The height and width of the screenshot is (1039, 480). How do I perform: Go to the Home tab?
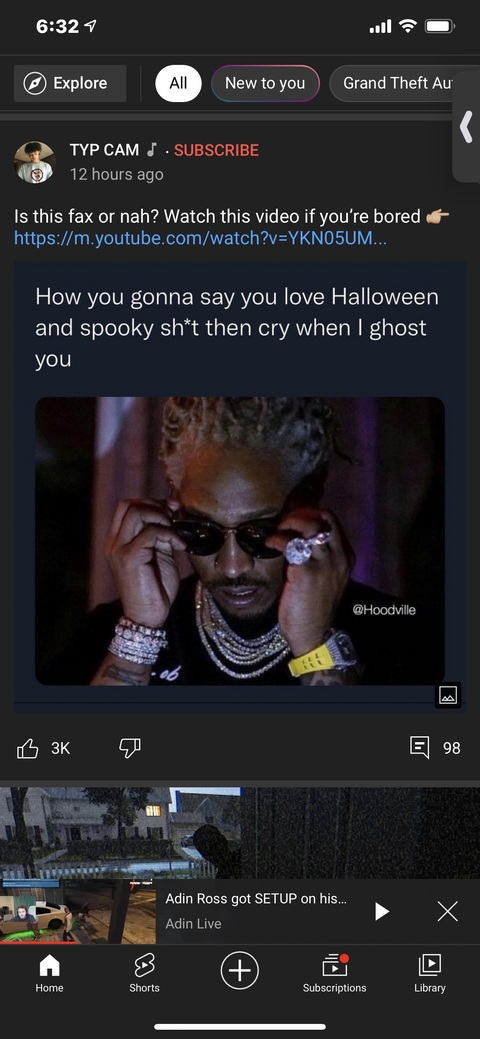[49, 974]
